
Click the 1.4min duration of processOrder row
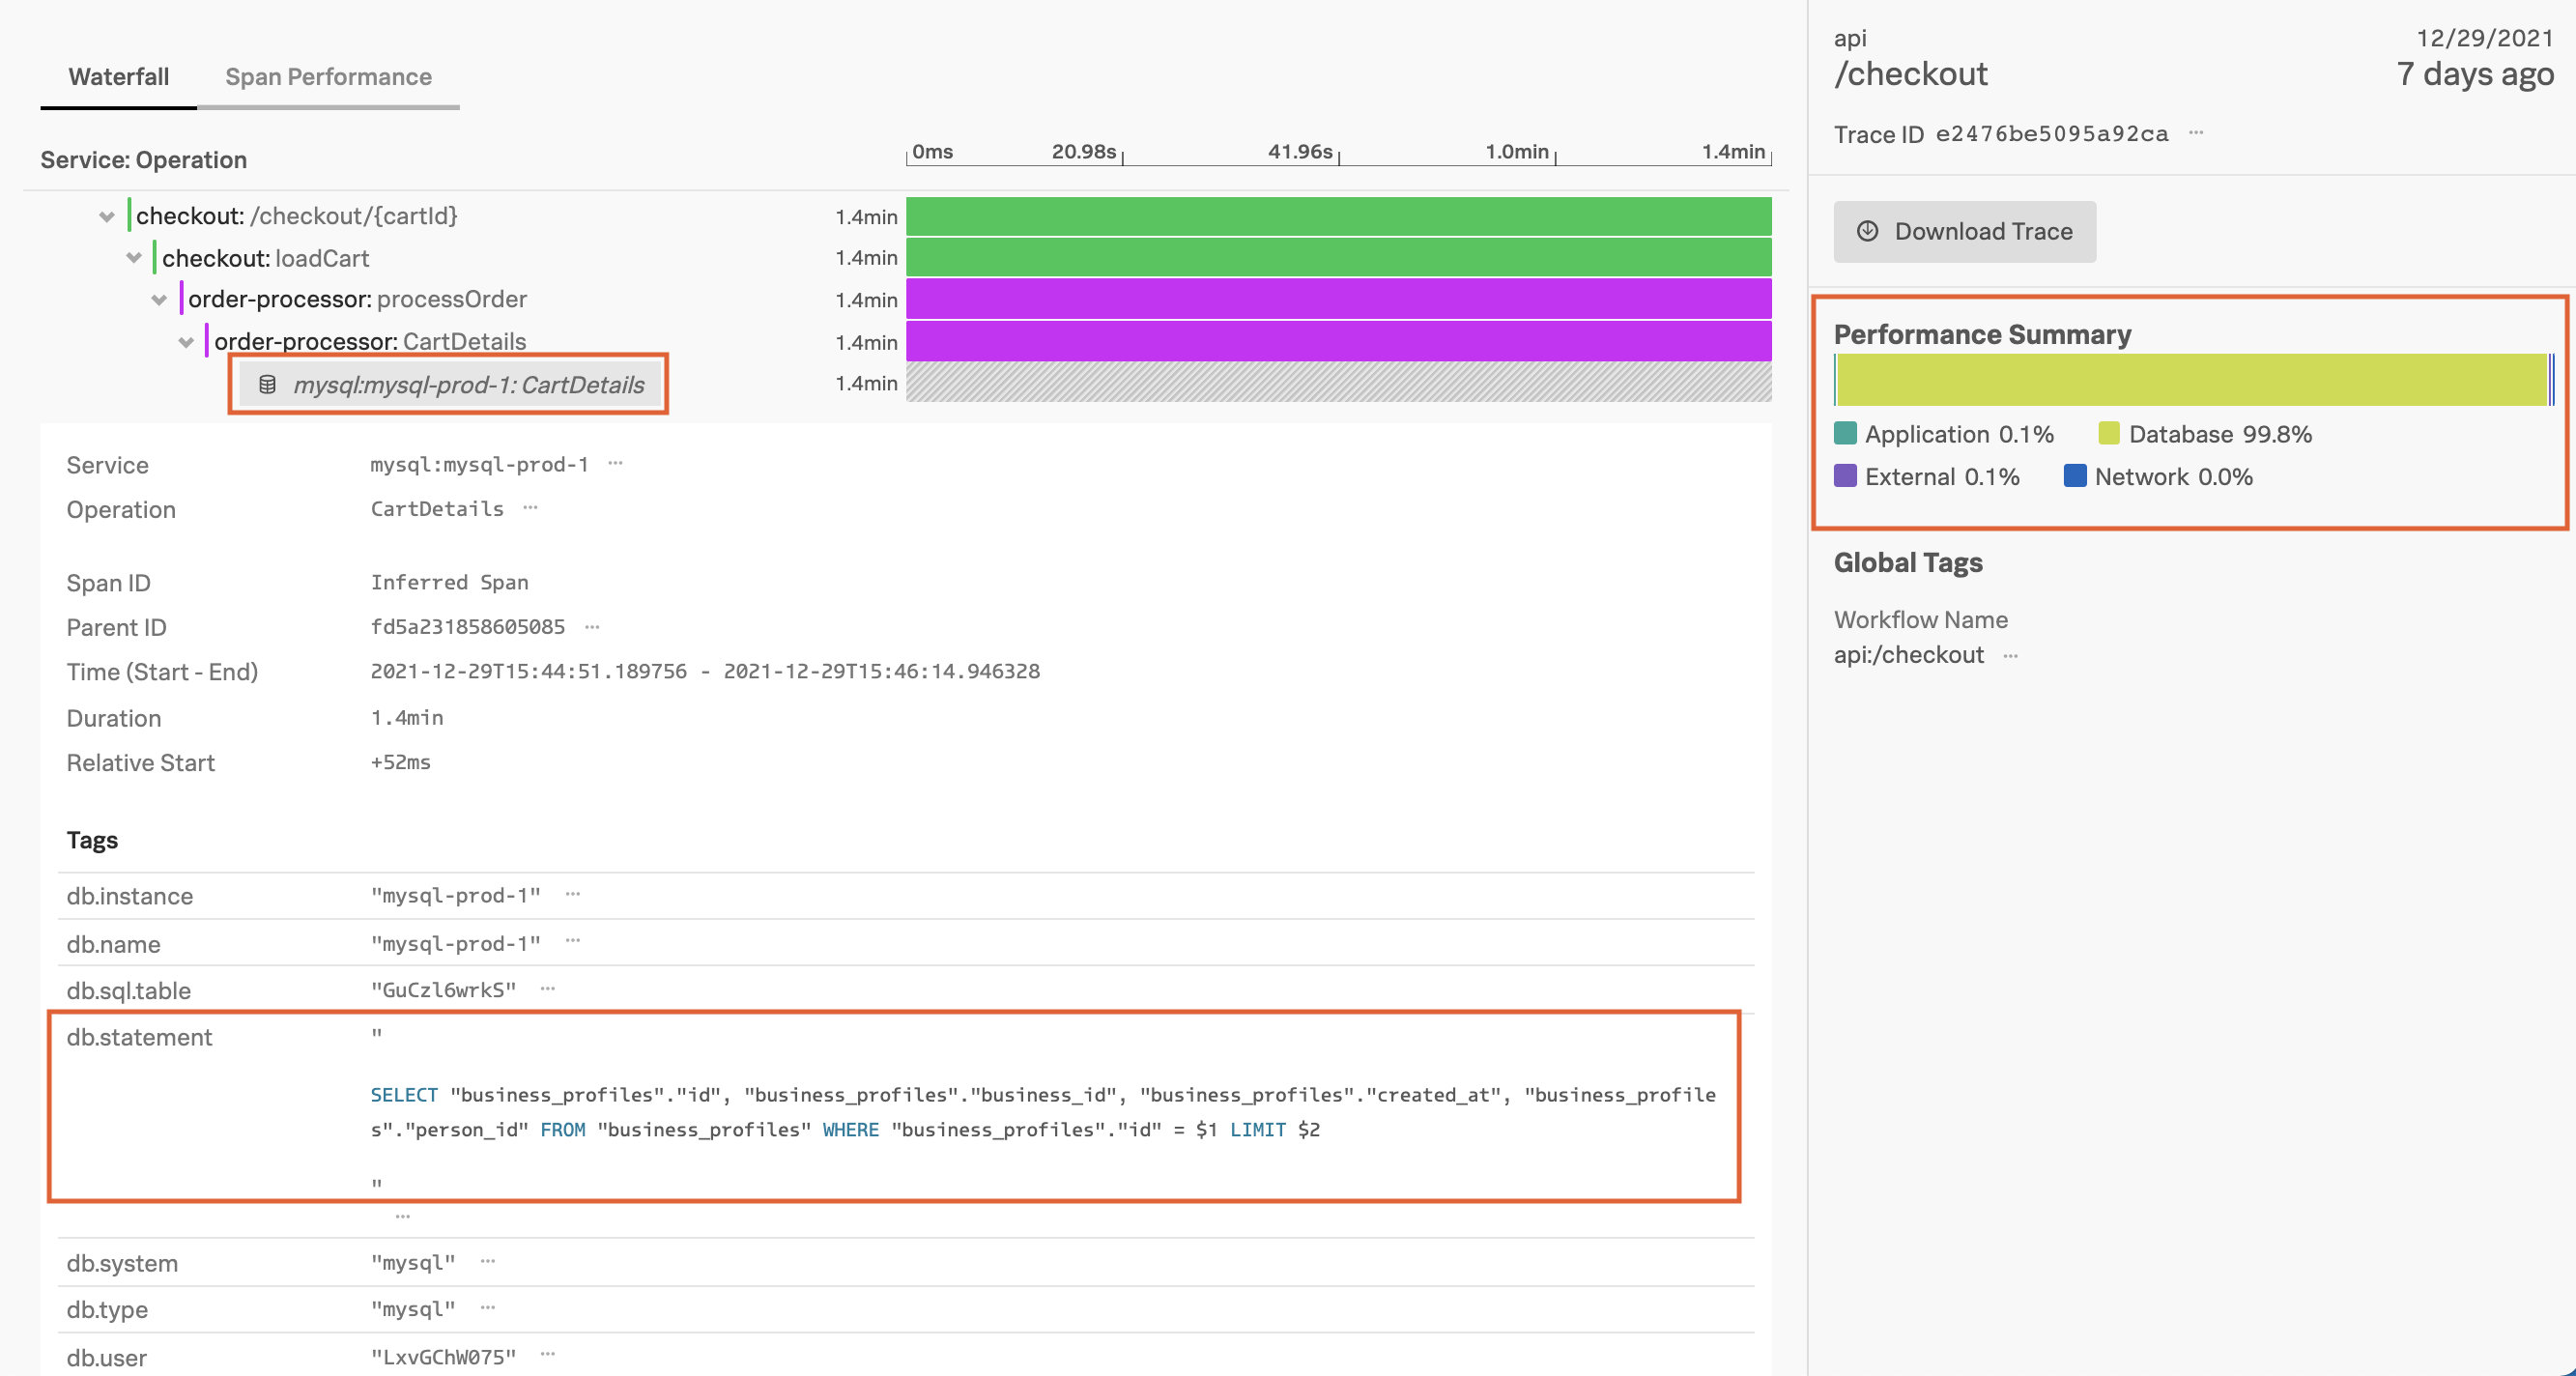click(x=866, y=300)
